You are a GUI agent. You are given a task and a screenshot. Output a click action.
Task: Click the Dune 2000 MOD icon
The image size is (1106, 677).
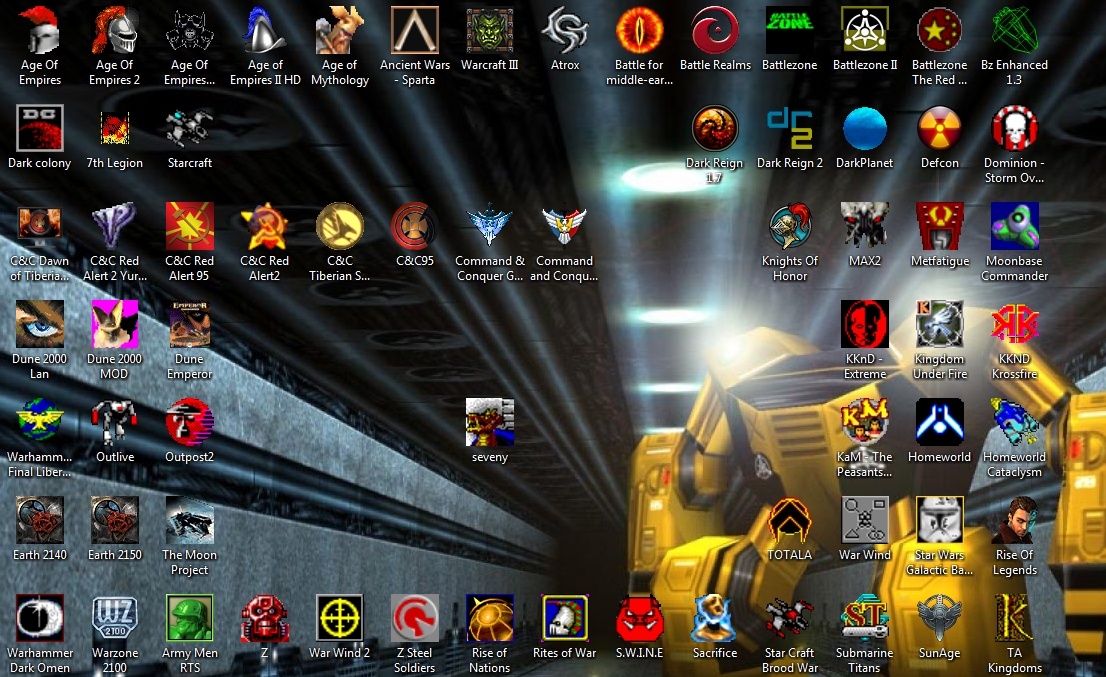pyautogui.click(x=114, y=324)
